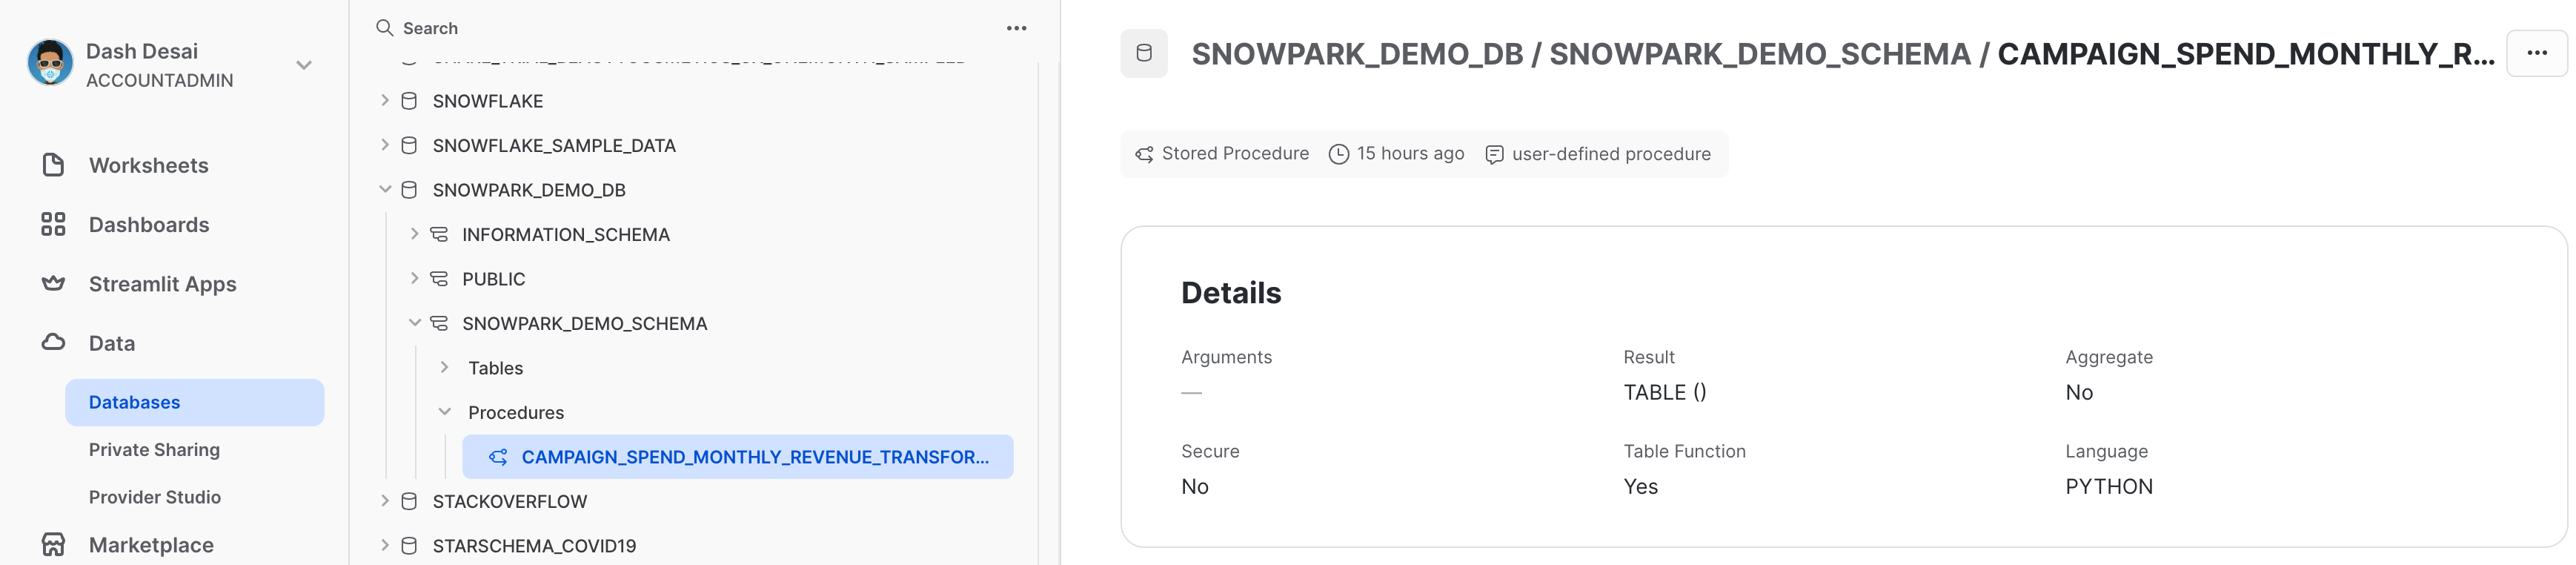This screenshot has height=565, width=2576.
Task: Click the Data cloud icon
Action: coord(55,342)
